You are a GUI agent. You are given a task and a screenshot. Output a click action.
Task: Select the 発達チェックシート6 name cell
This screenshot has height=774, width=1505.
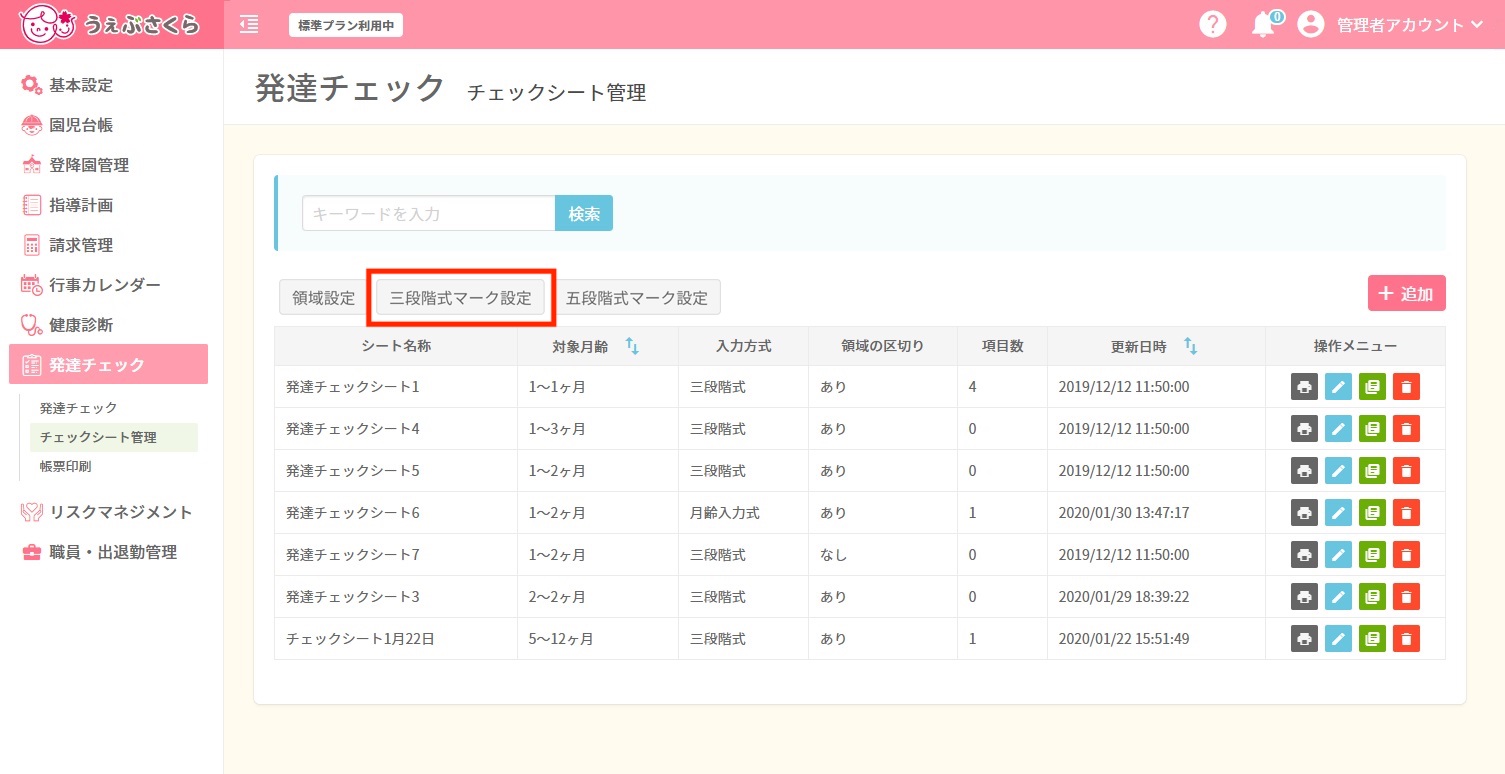click(x=396, y=513)
